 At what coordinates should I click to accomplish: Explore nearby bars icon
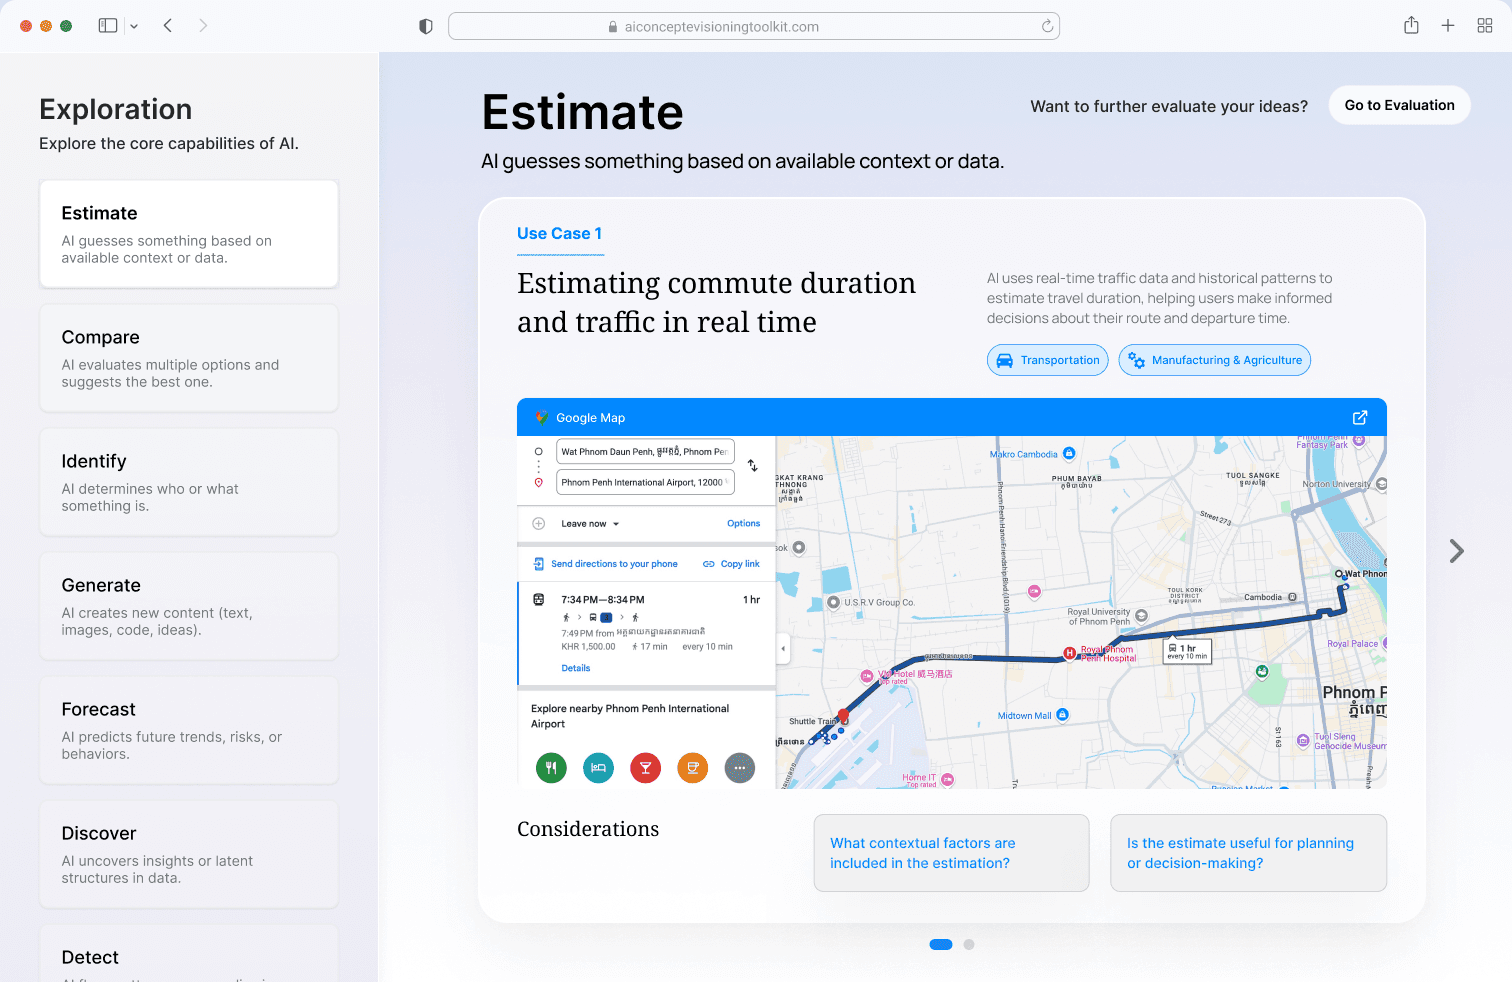point(645,768)
